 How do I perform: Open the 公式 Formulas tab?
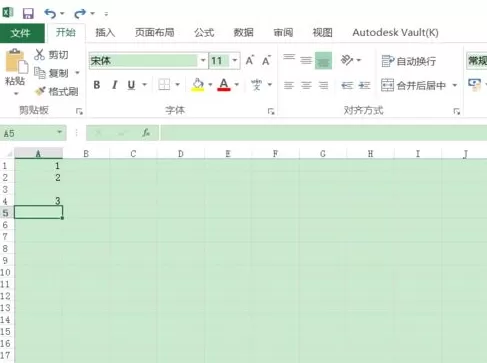click(204, 33)
